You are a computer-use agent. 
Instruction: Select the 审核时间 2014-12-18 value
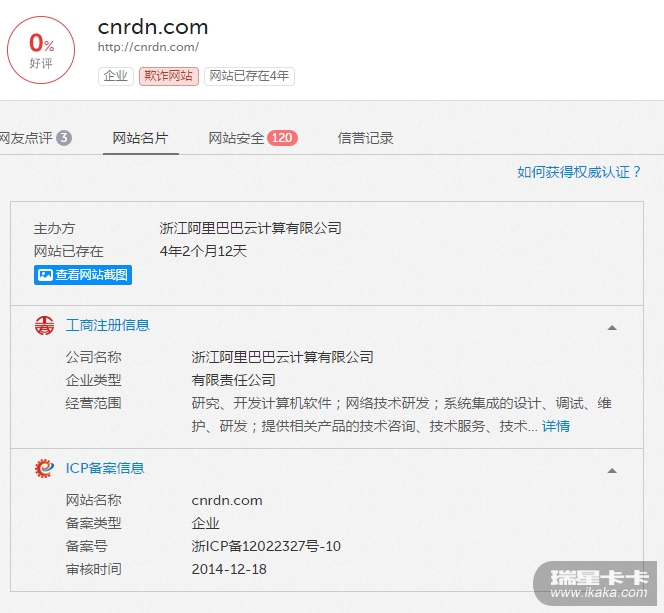[x=229, y=569]
